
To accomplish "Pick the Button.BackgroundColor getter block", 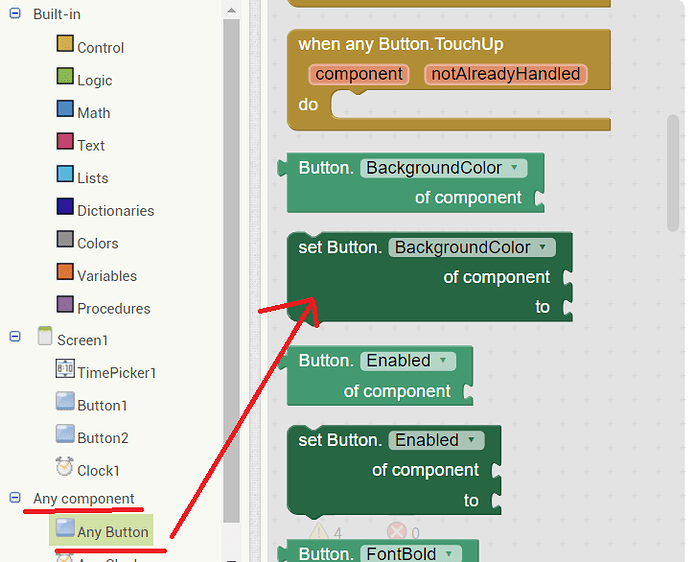I will pyautogui.click(x=411, y=183).
